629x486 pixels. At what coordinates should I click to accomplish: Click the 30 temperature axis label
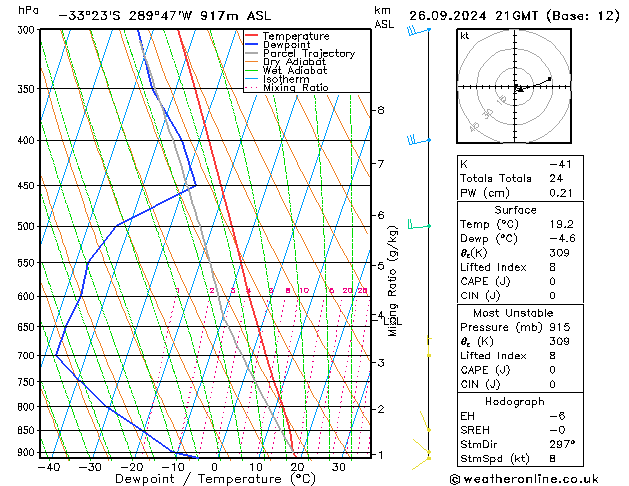click(x=339, y=467)
